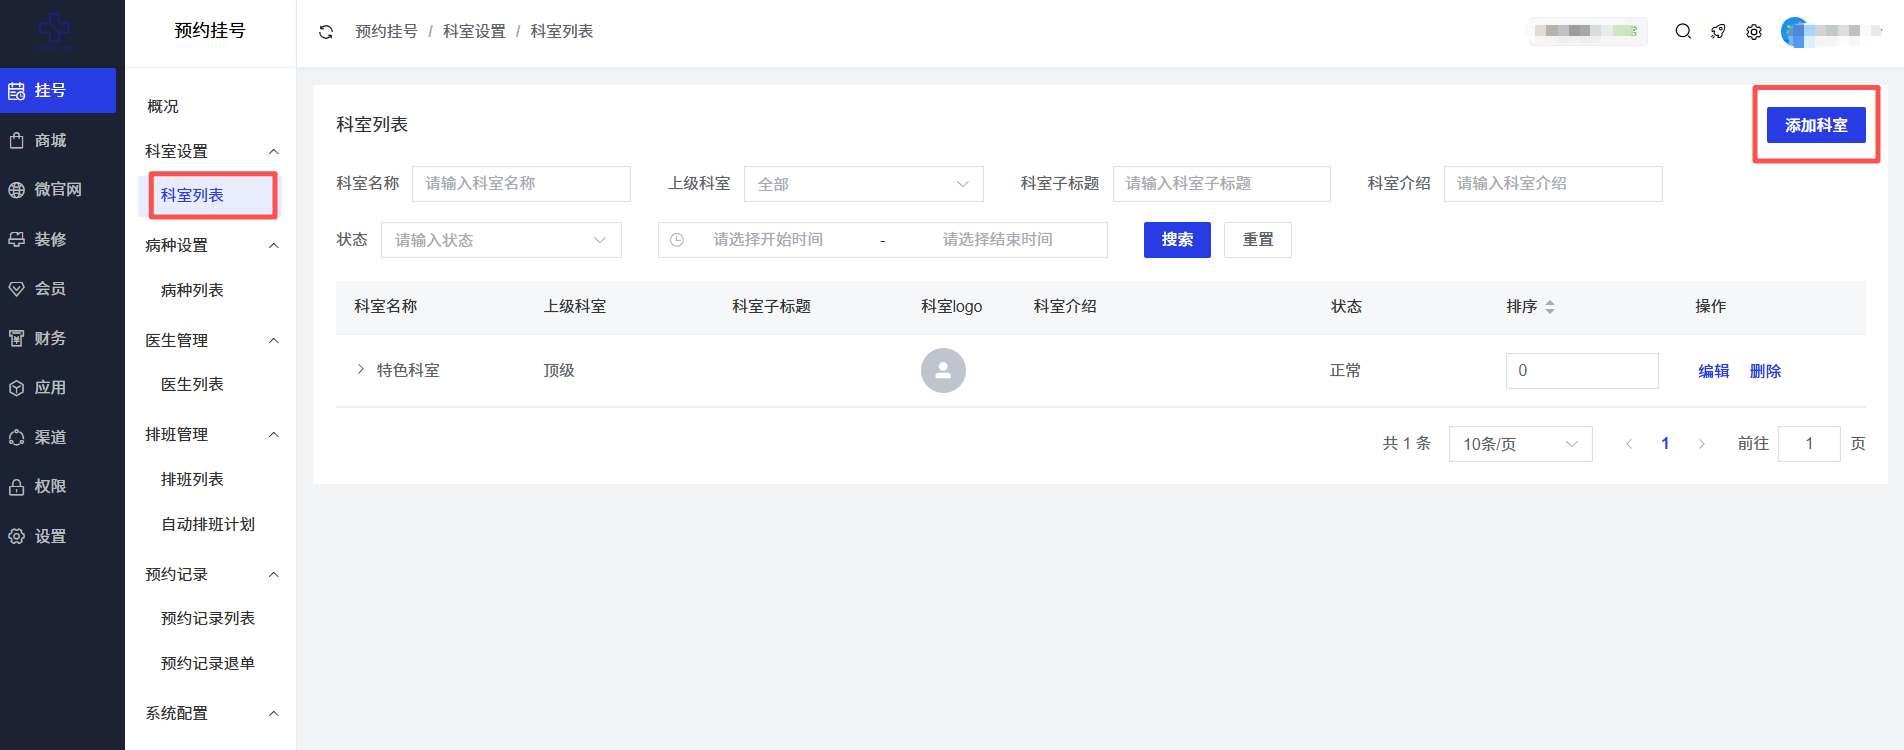Choose the end time field 请选择结束时间
Viewport: 1904px width, 750px height.
coord(997,240)
